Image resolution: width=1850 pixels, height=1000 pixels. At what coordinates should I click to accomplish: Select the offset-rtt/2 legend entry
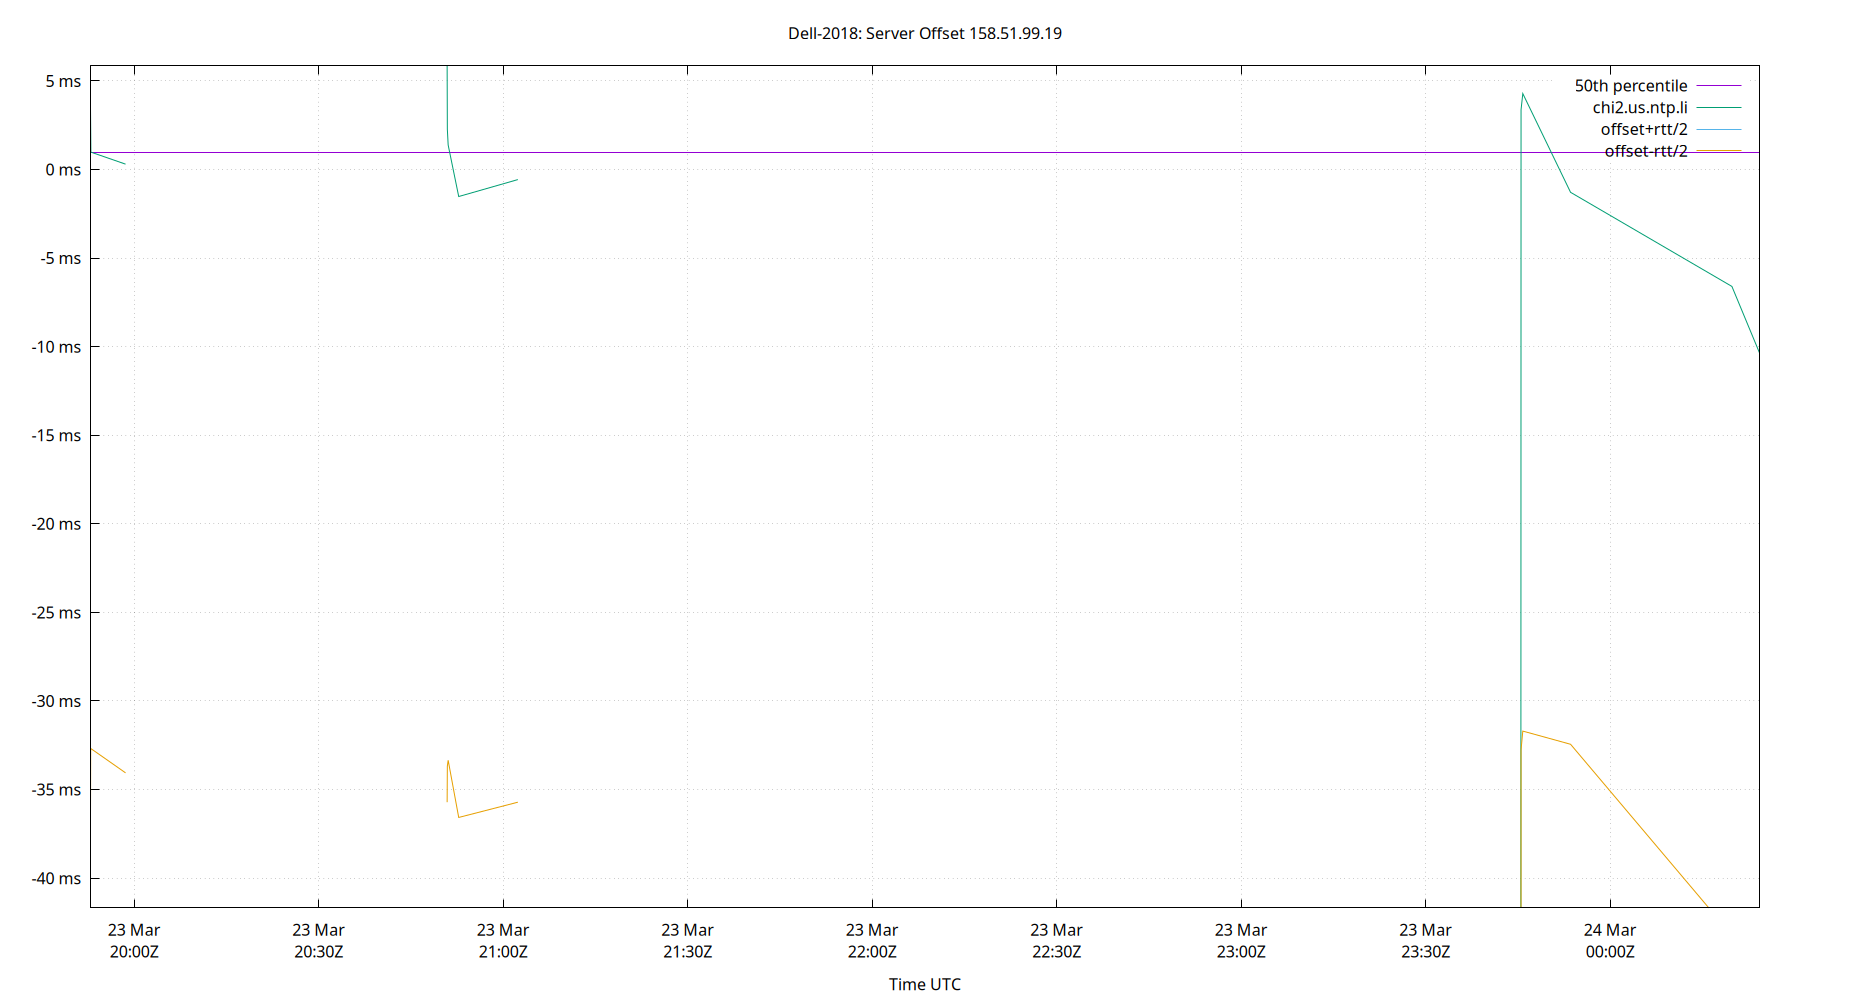coord(1645,151)
